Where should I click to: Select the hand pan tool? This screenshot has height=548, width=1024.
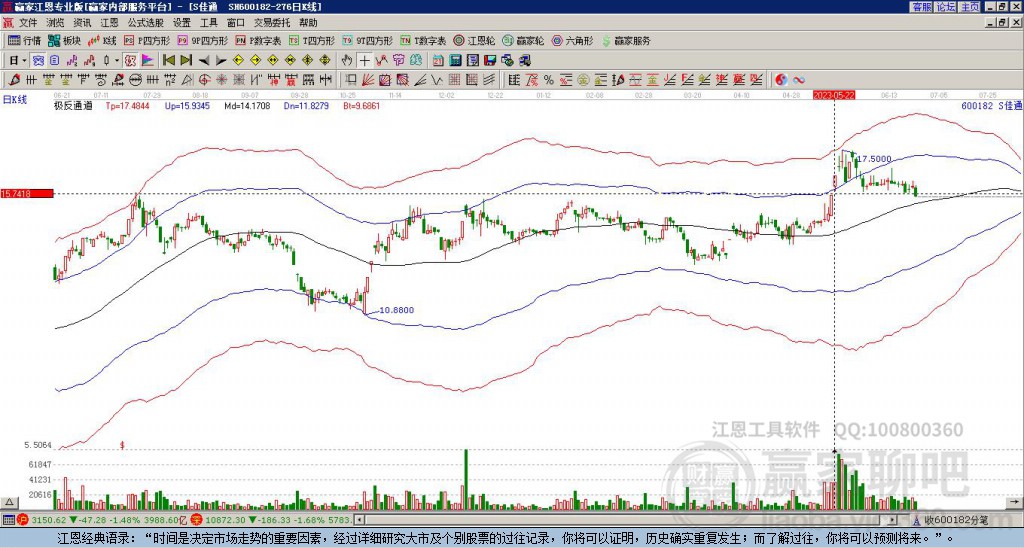[347, 61]
